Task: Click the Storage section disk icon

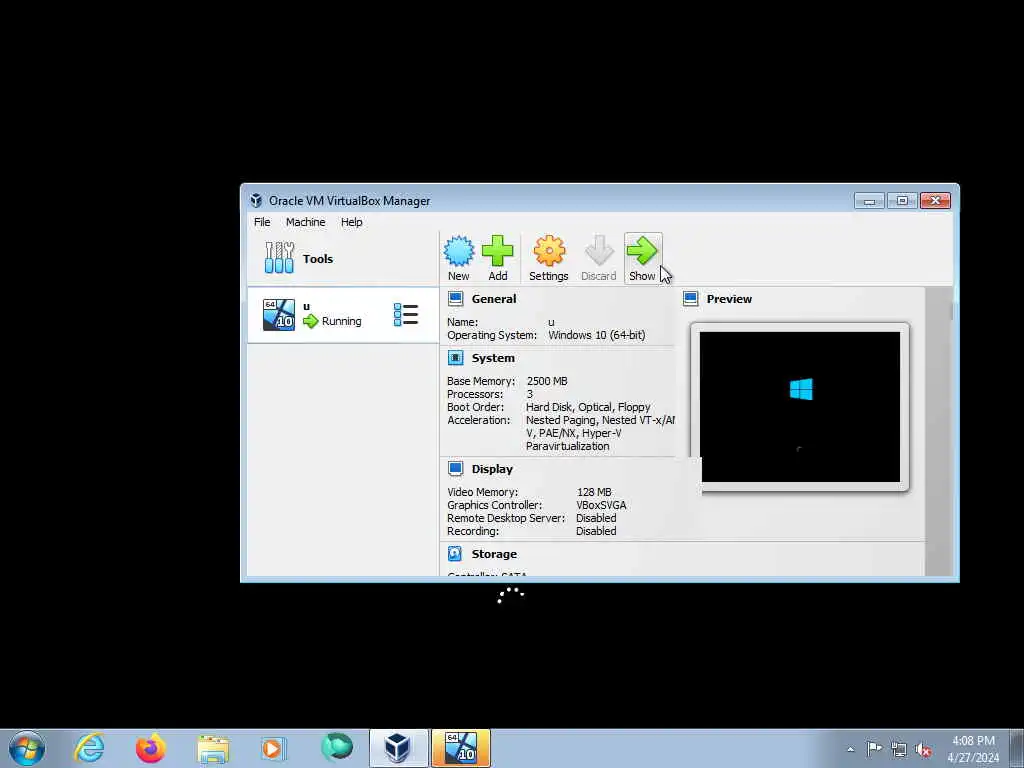Action: coord(455,554)
